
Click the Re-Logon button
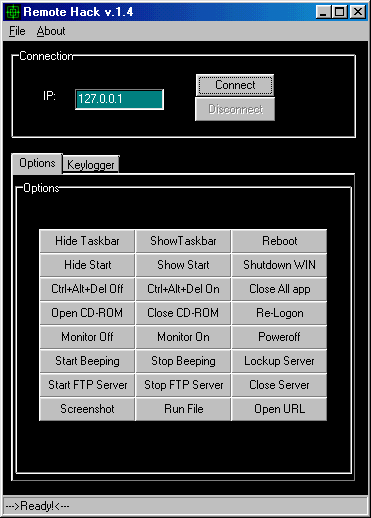coord(279,313)
